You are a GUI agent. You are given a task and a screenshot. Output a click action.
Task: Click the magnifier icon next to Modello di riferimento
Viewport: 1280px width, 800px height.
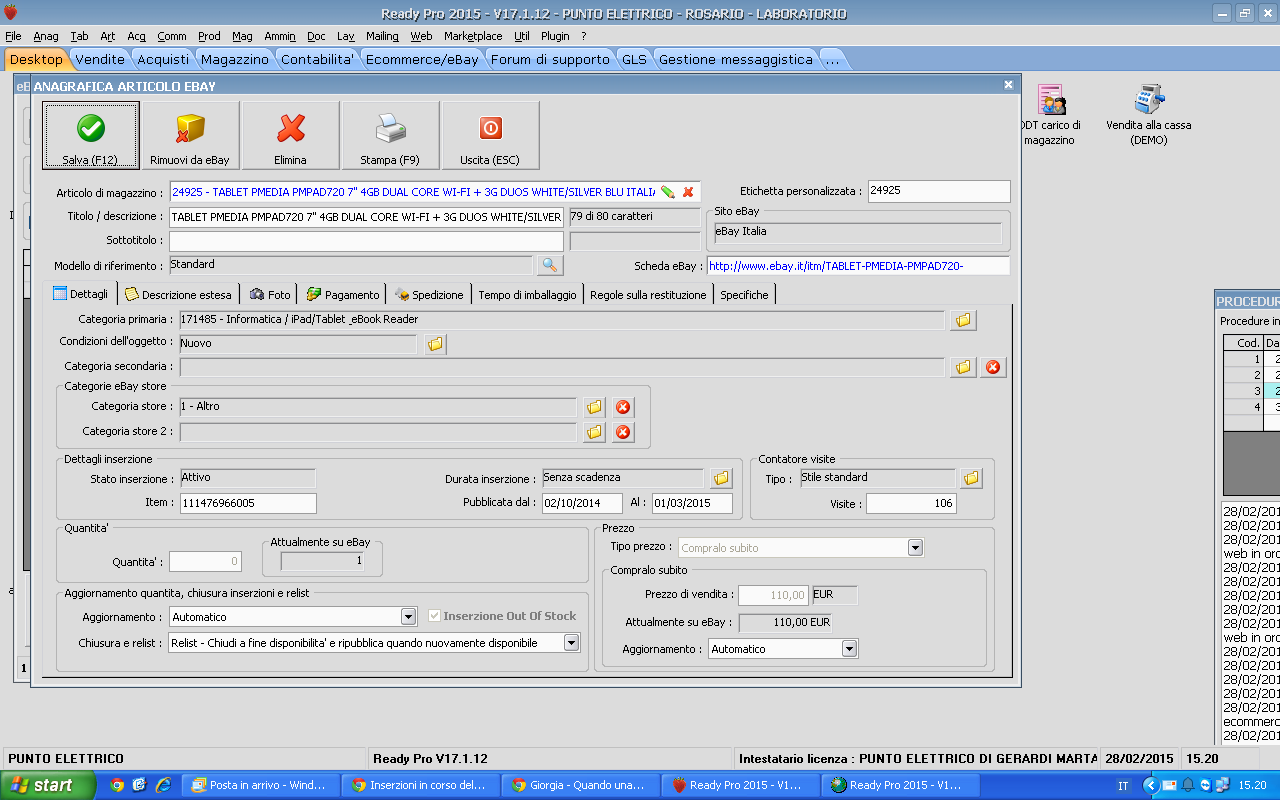(550, 265)
